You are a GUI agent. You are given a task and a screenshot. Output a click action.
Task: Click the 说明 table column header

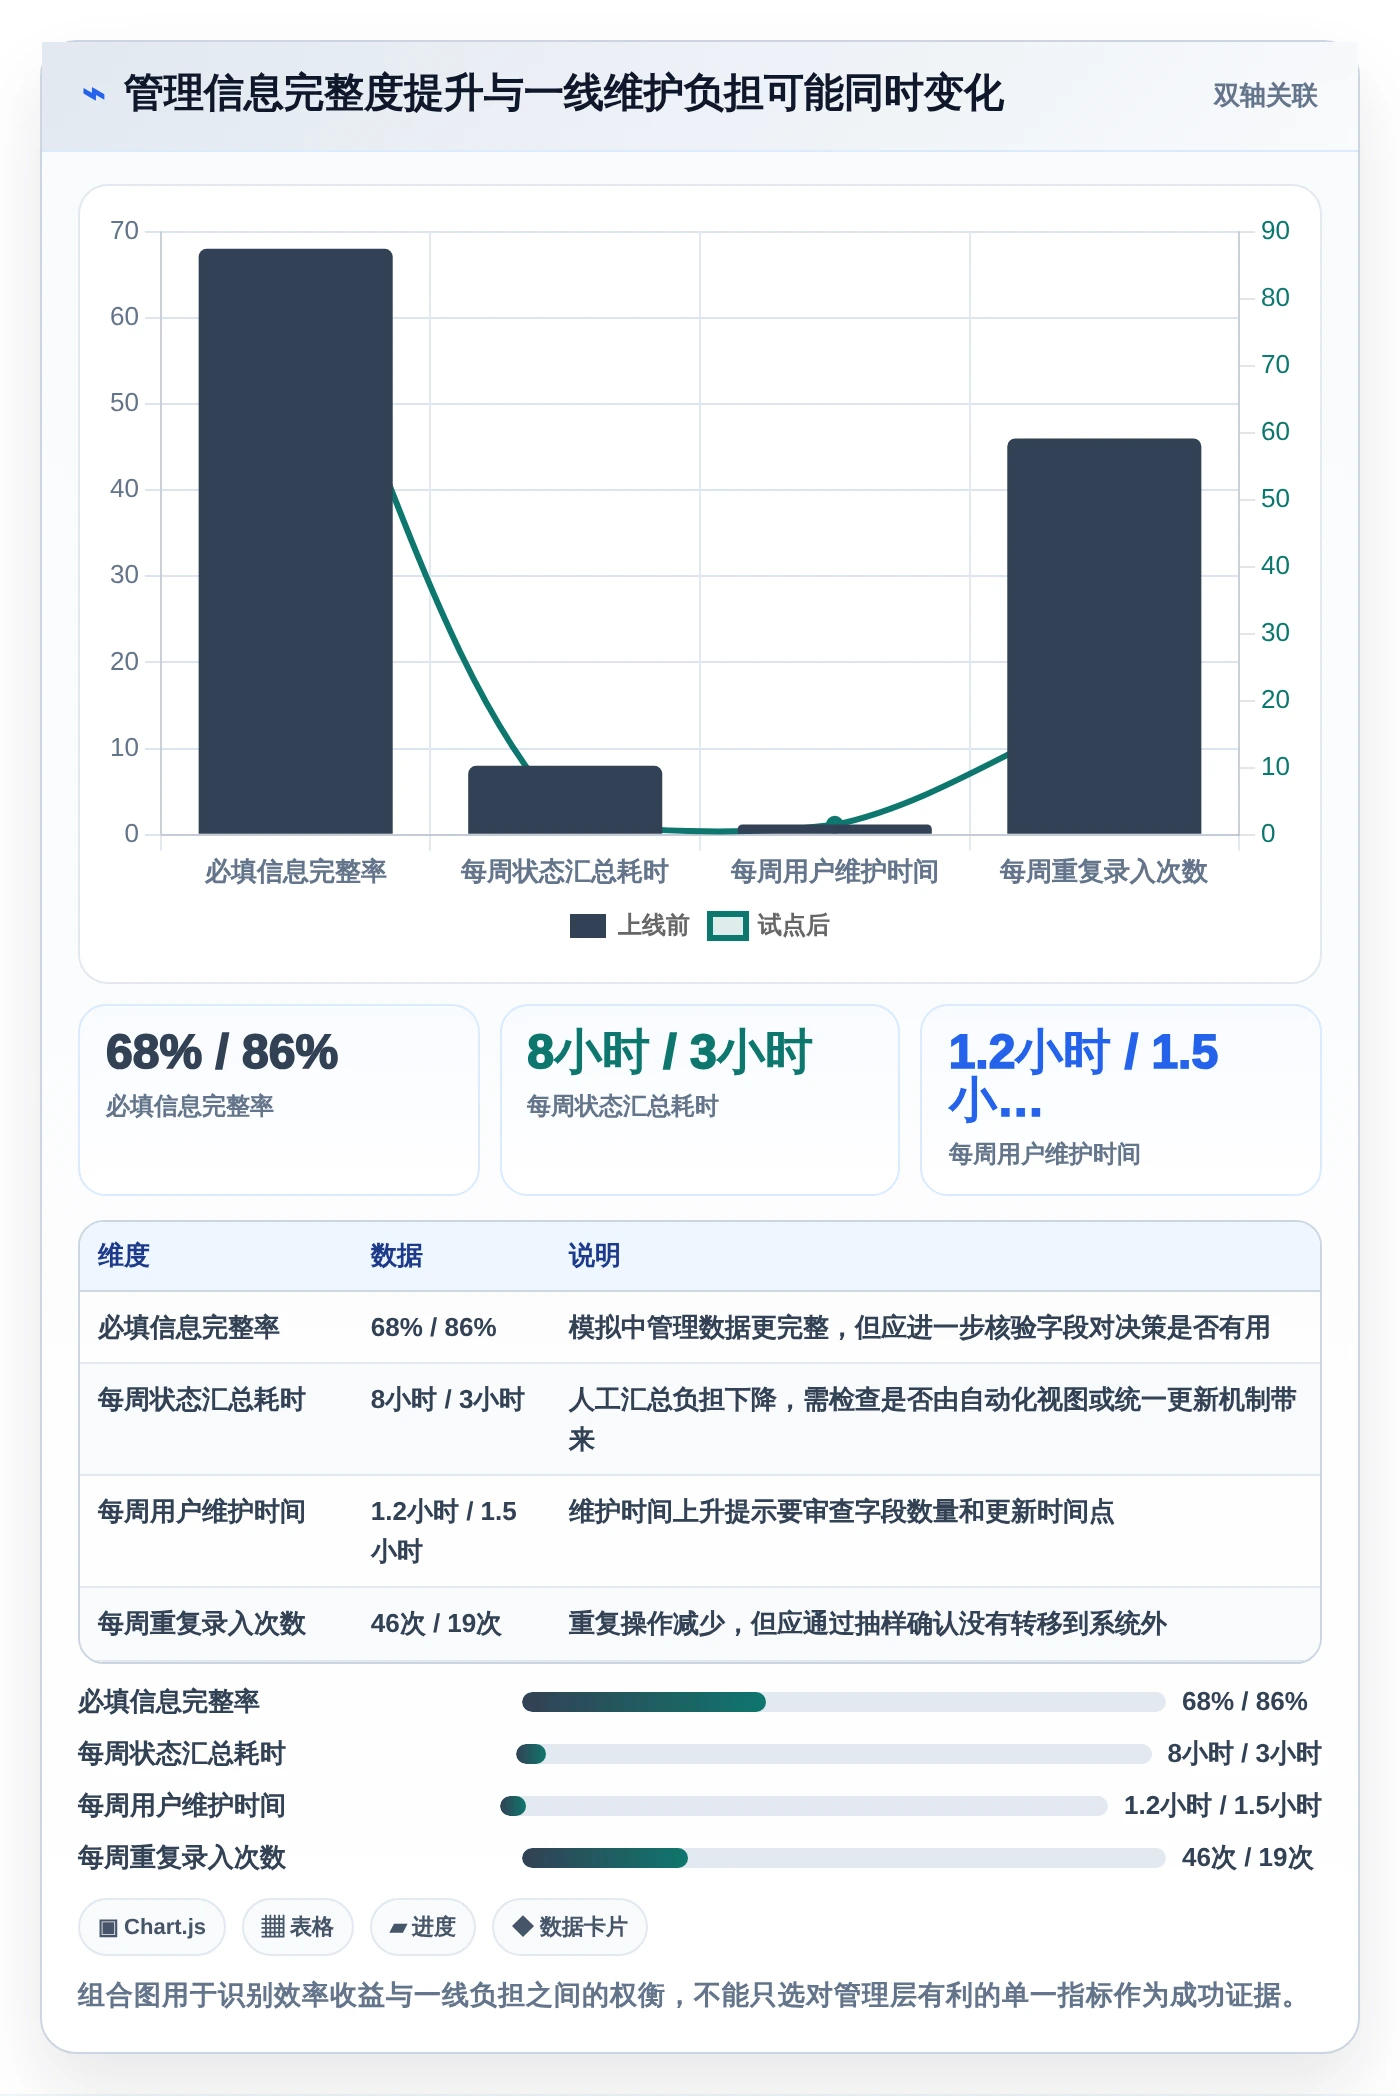click(x=594, y=1256)
